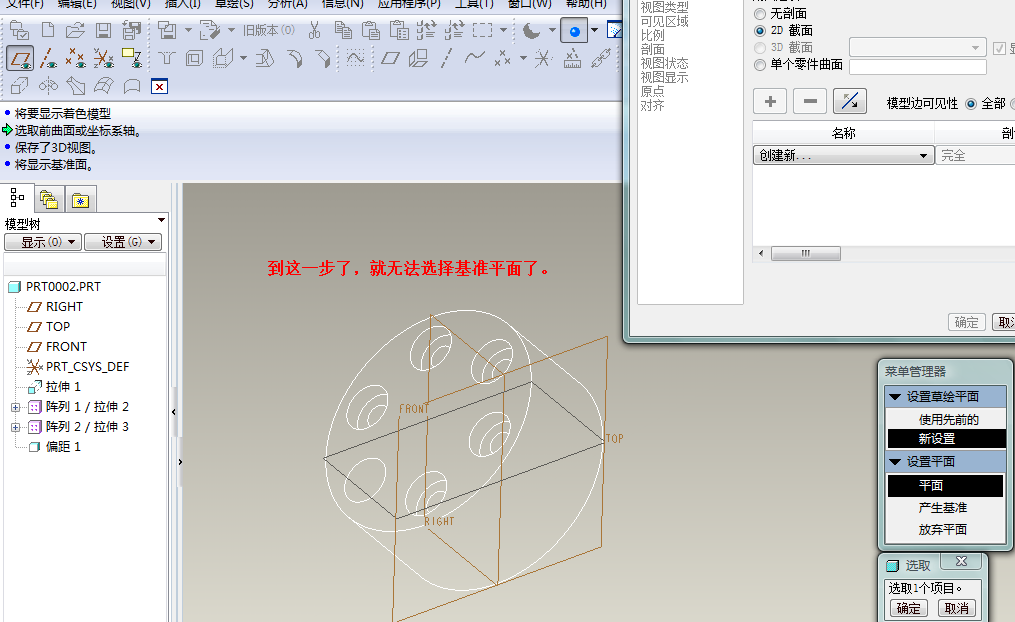Screen dimensions: 1015x622
Task: Click the paste special icon
Action: point(399,30)
